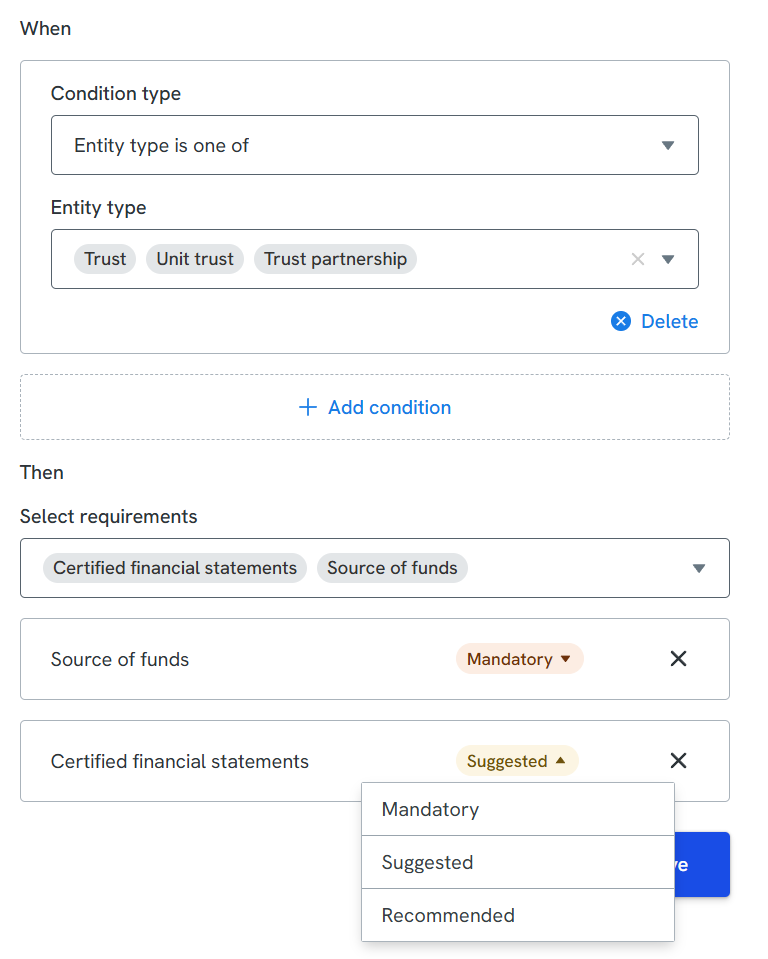The width and height of the screenshot is (768, 959).
Task: Collapse the Suggested level badge dropdown
Action: coord(517,761)
